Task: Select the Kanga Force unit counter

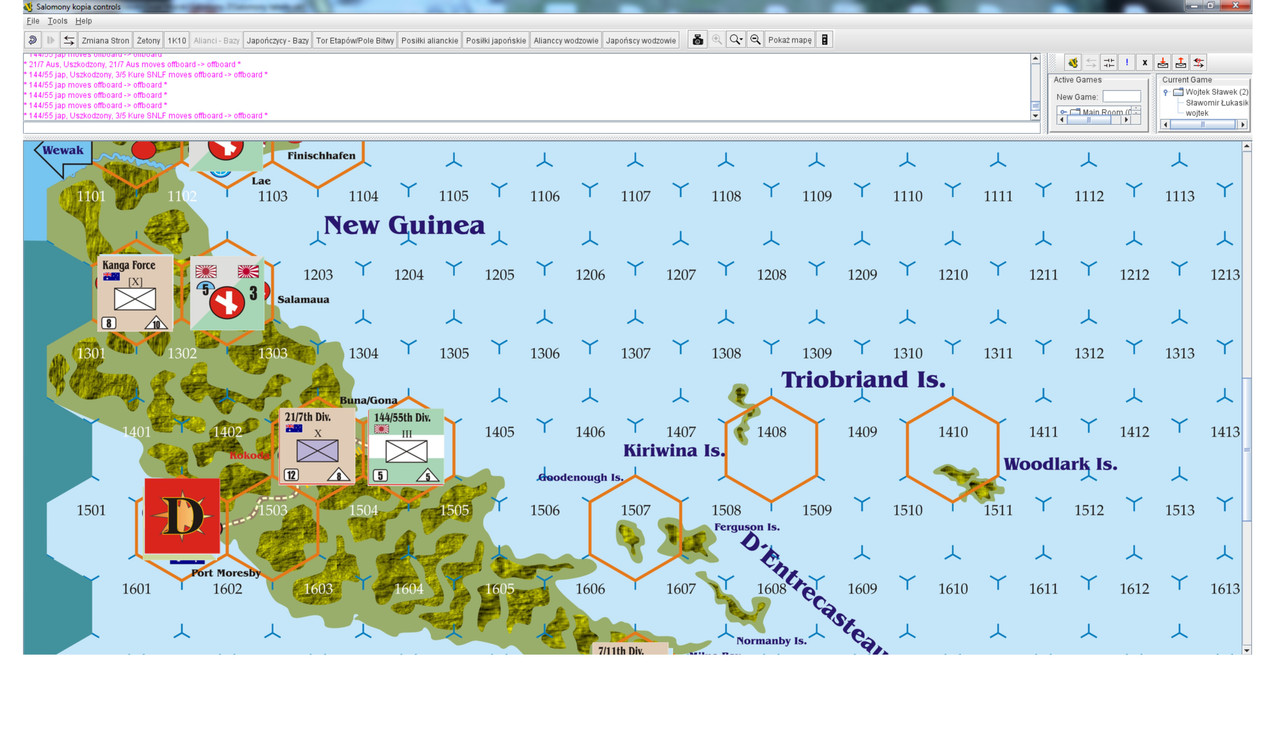Action: 135,294
